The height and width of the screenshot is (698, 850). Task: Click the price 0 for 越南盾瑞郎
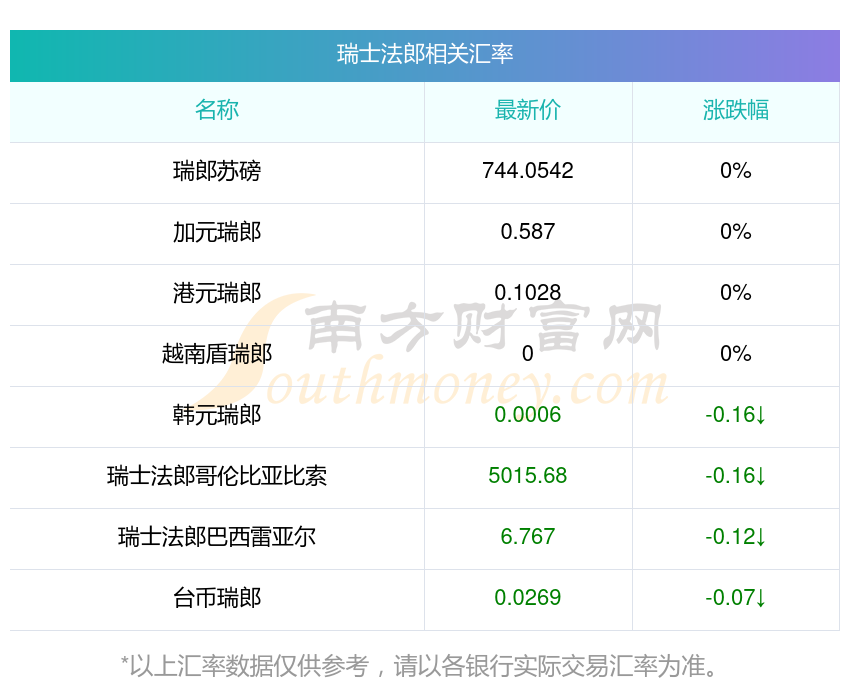527,354
